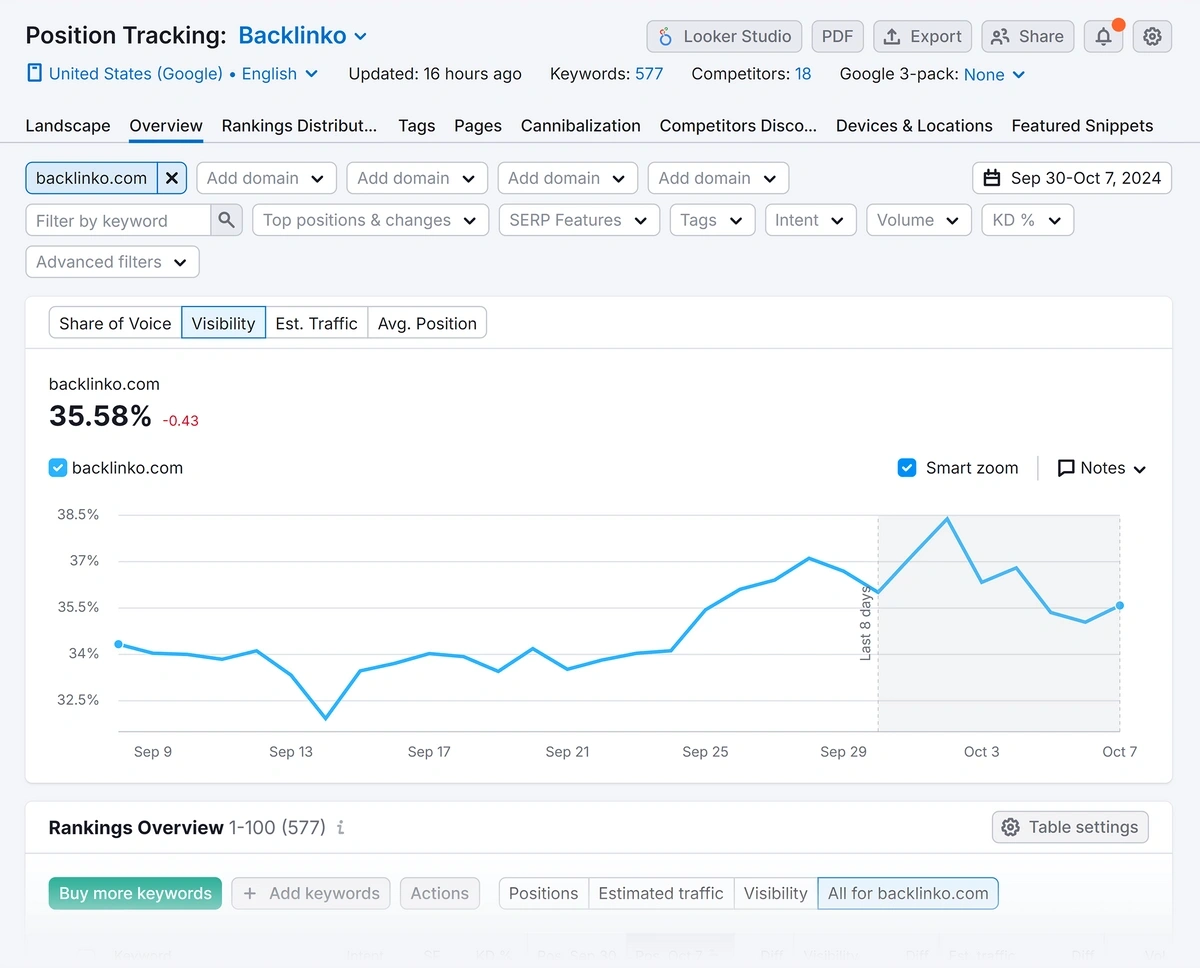Open the first Add domain dropdown
Screen dimensions: 1200x968
(x=266, y=178)
